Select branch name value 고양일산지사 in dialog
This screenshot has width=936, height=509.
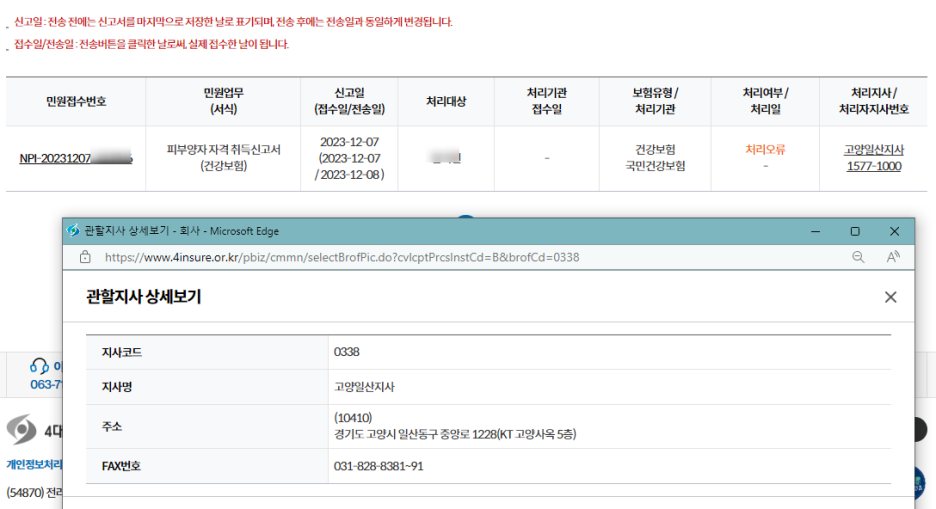click(364, 387)
